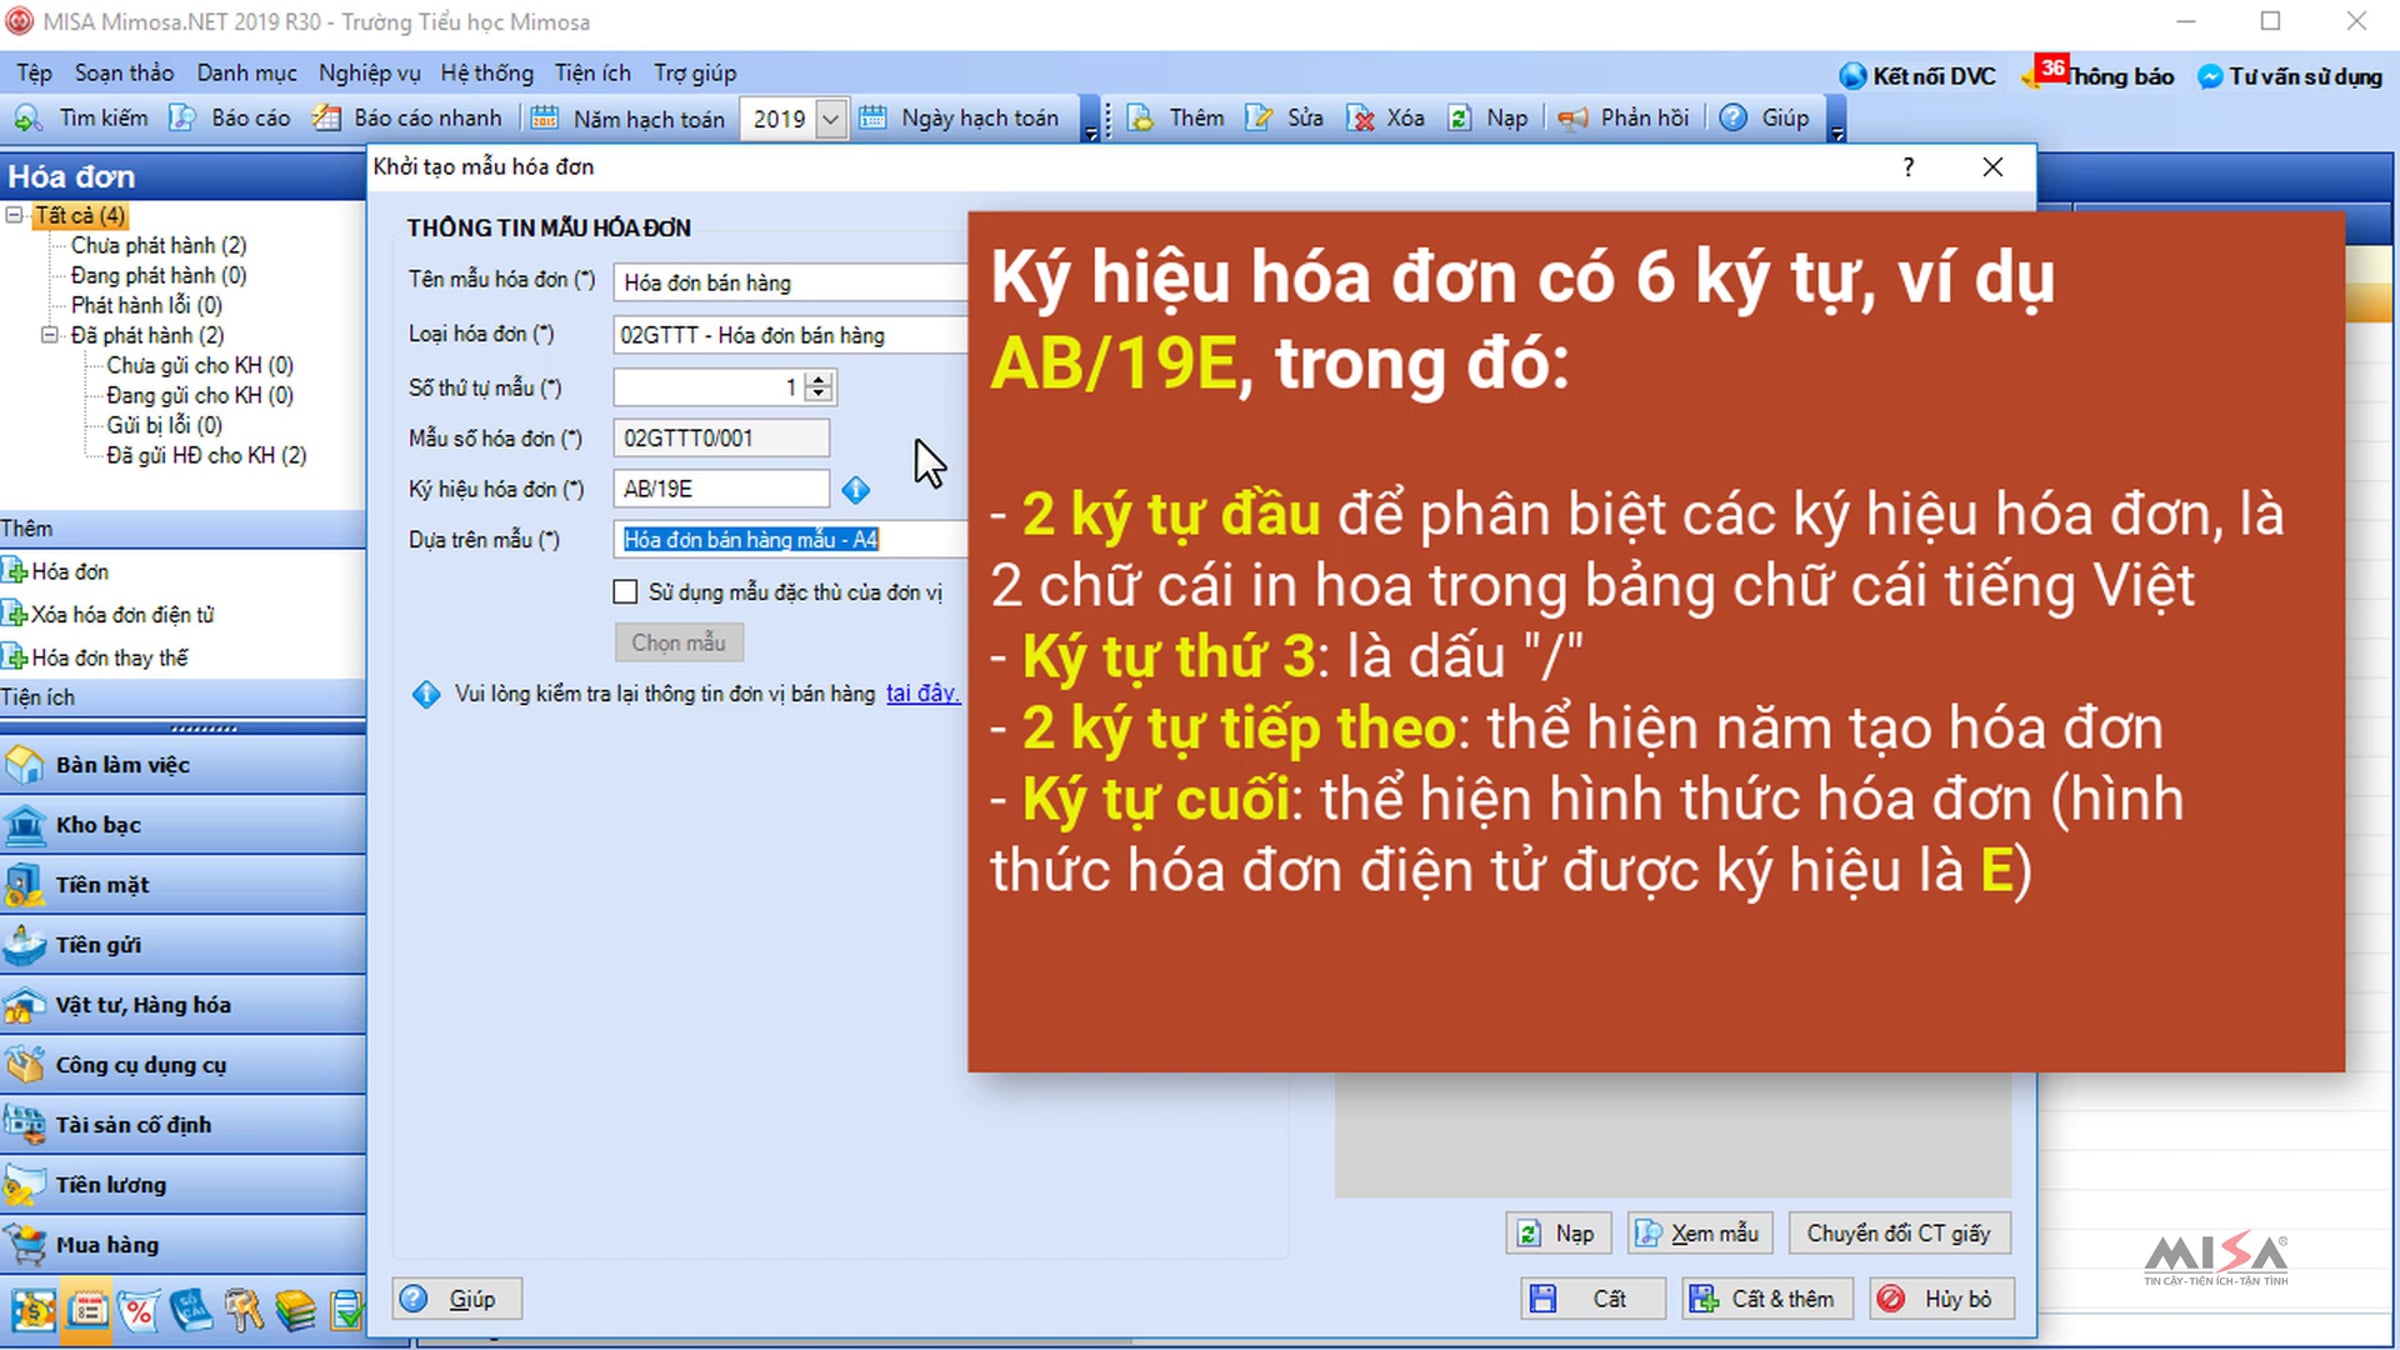Click the stacked books icon in bottom bar
2400x1350 pixels.
[295, 1311]
